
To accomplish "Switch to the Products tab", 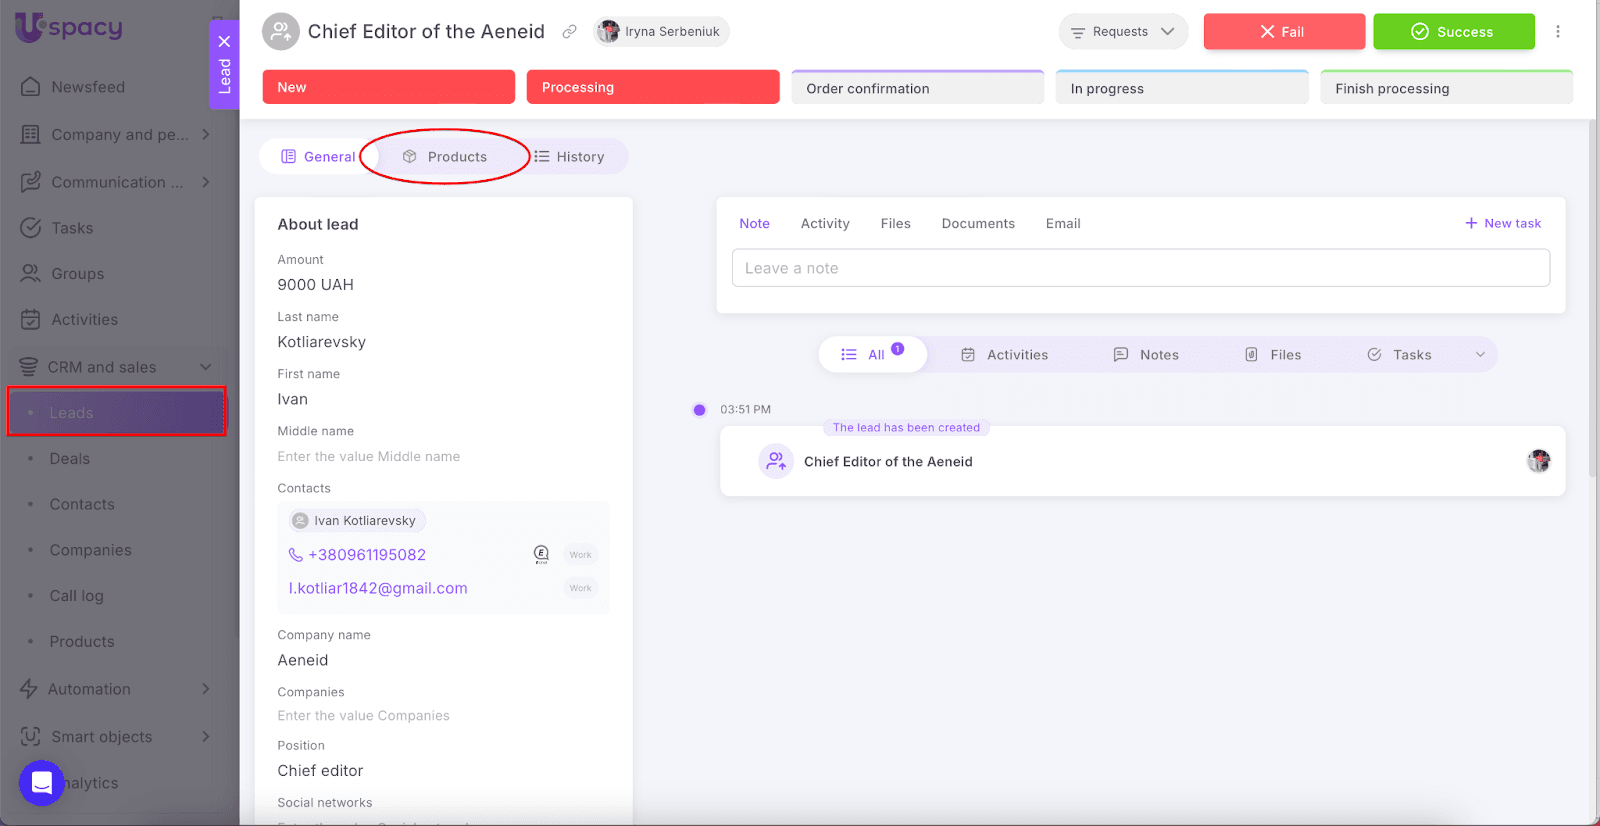I will point(445,157).
